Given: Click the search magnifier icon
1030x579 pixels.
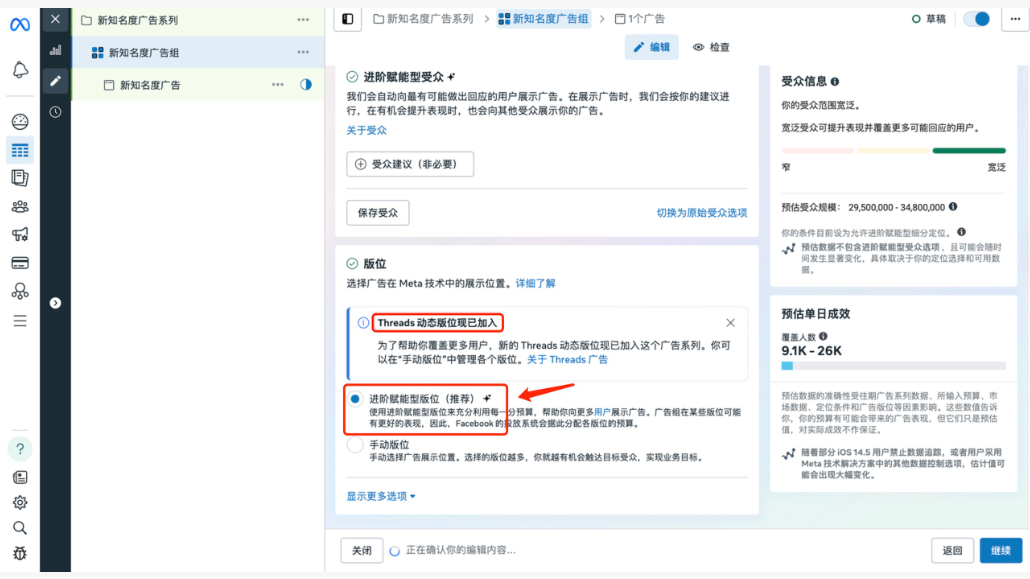Looking at the screenshot, I should point(20,527).
